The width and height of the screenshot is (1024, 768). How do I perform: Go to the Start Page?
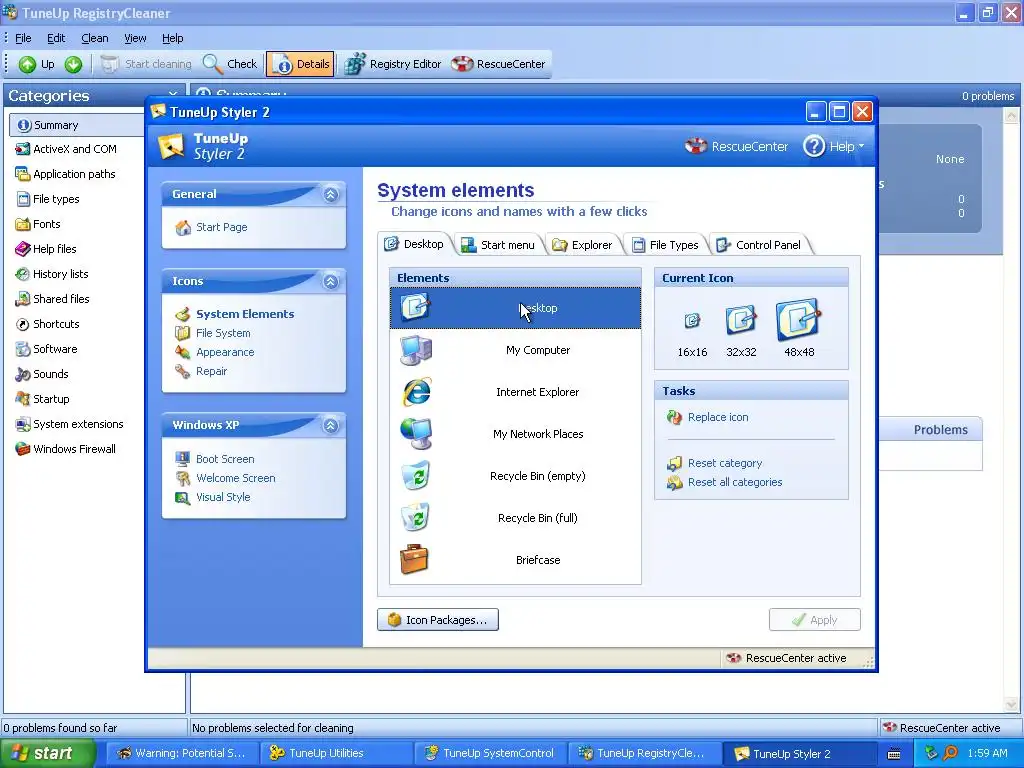click(211, 227)
